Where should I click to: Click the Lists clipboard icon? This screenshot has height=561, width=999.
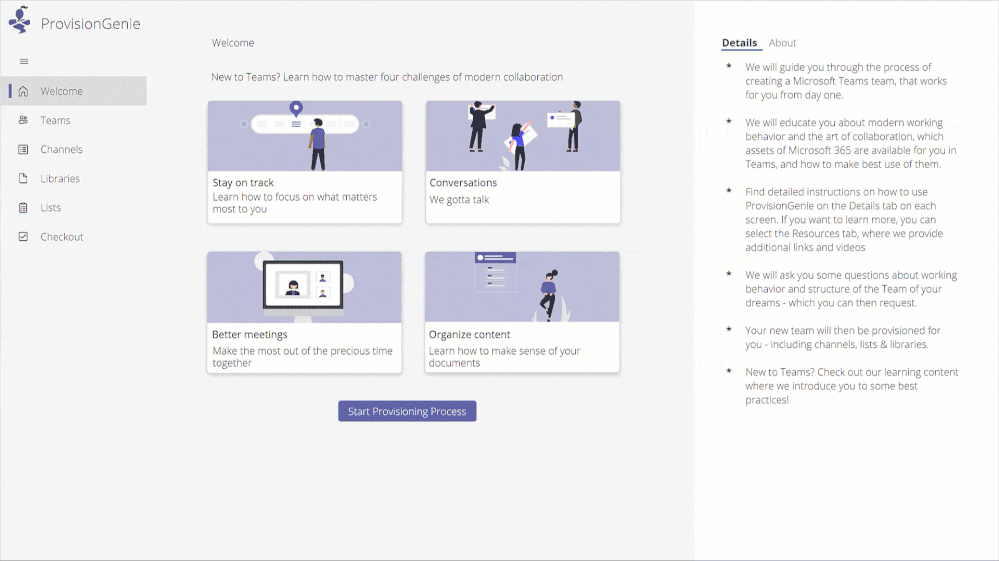click(24, 208)
